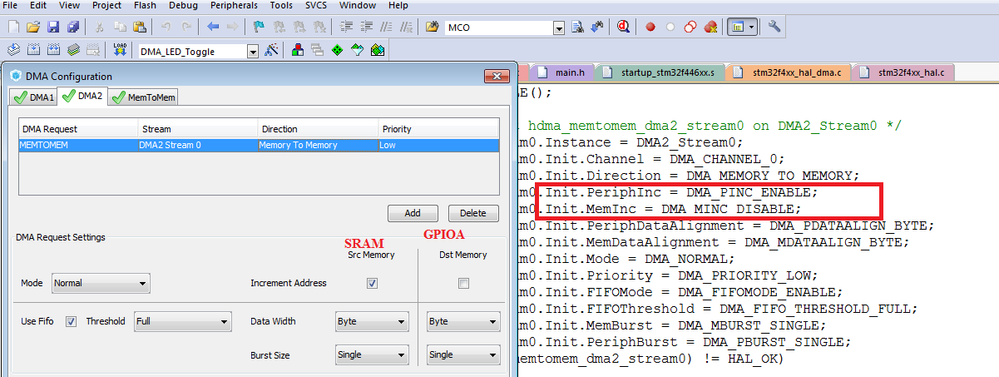The height and width of the screenshot is (377, 999).
Task: Open Src Memory Data Width dropdown
Action: pyautogui.click(x=371, y=322)
